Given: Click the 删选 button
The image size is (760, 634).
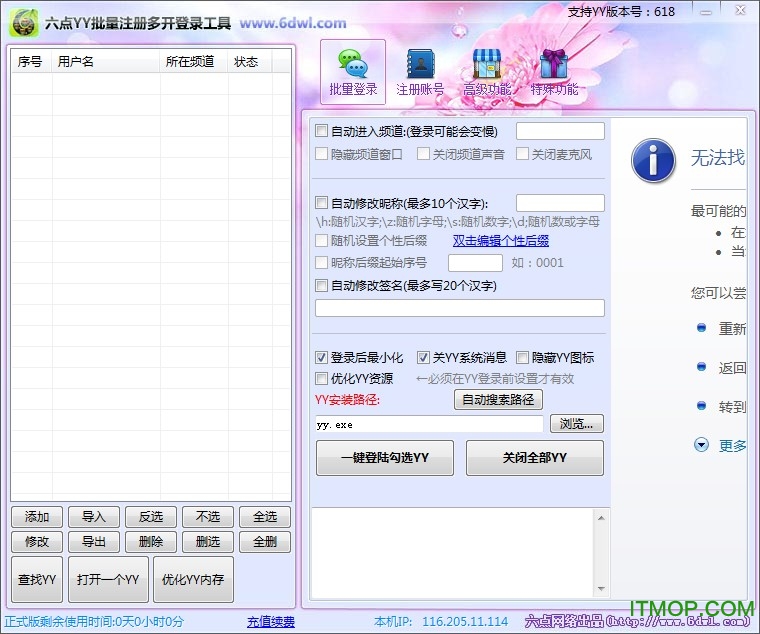Looking at the screenshot, I should (208, 541).
